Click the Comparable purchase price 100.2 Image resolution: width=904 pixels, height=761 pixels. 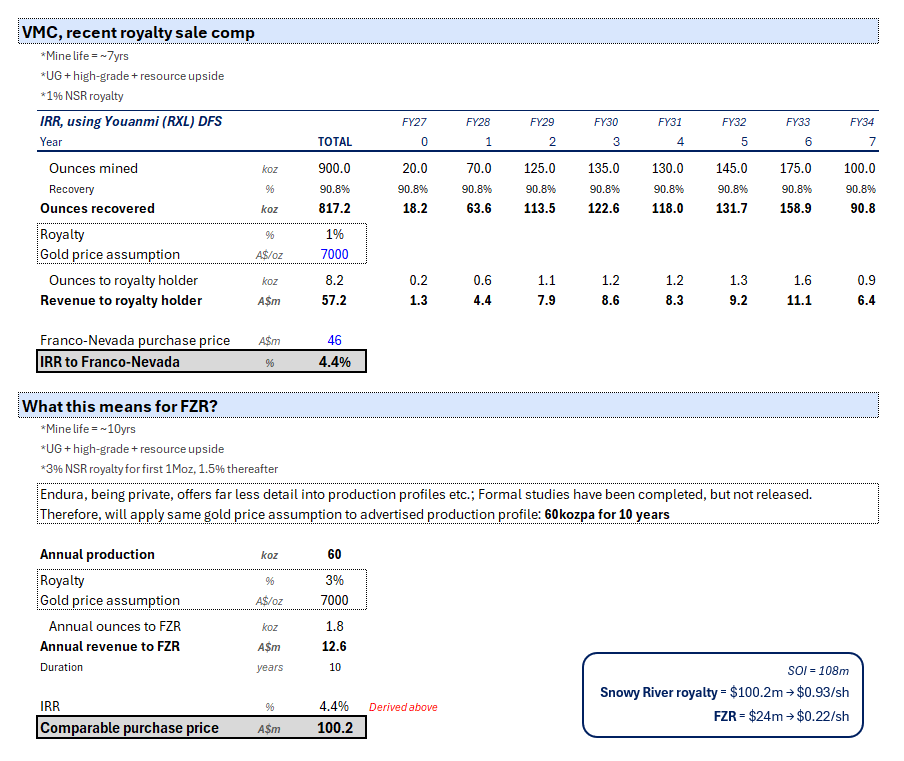[x=335, y=728]
